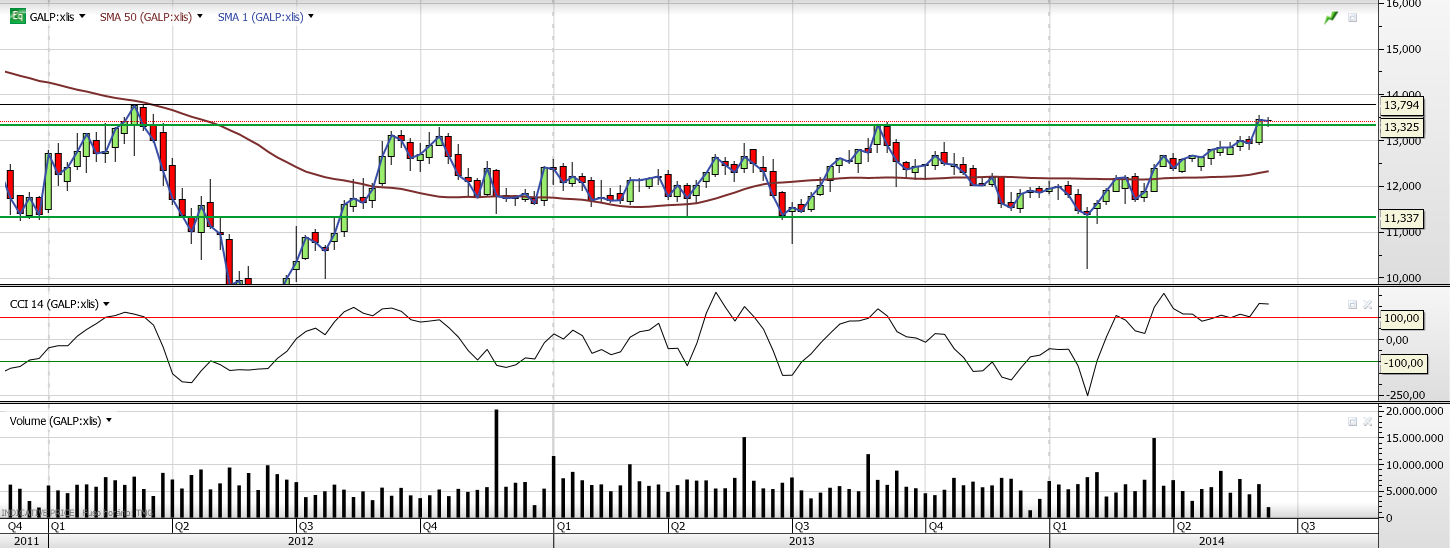1450x548 pixels.
Task: Select the 13,325 price level label
Action: (1400, 127)
